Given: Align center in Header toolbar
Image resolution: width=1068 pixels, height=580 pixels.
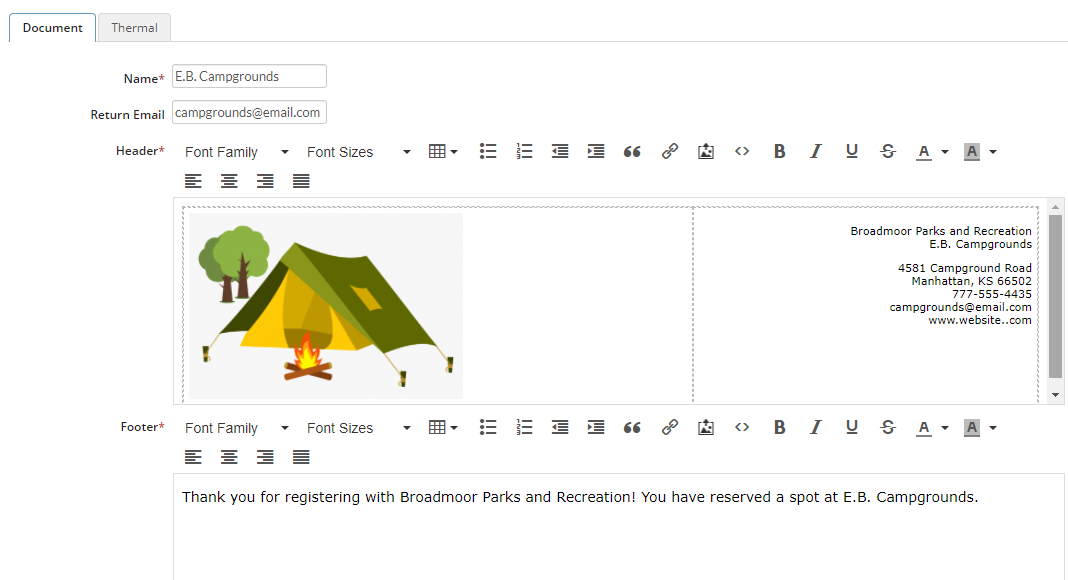Looking at the screenshot, I should click(229, 181).
